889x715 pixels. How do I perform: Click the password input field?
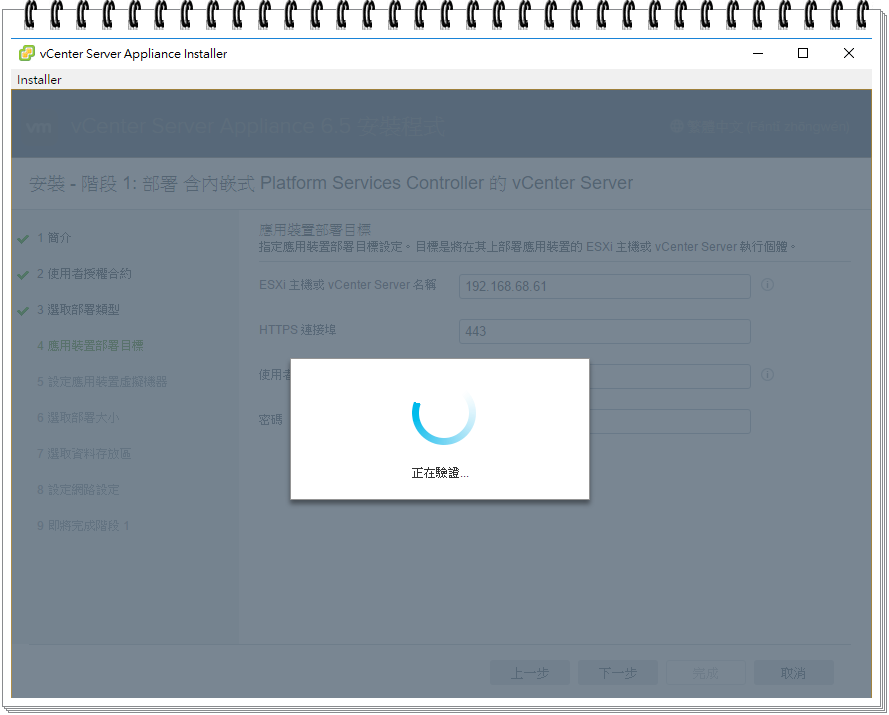click(x=670, y=421)
